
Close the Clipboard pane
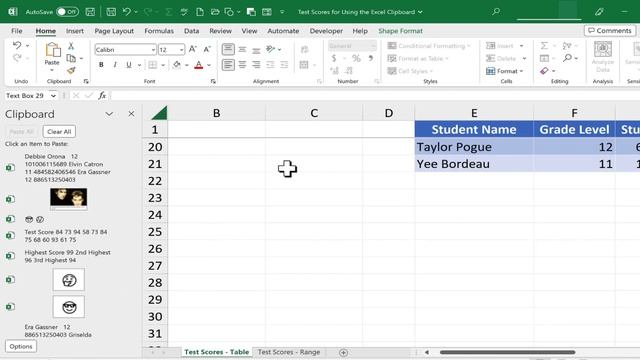131,114
